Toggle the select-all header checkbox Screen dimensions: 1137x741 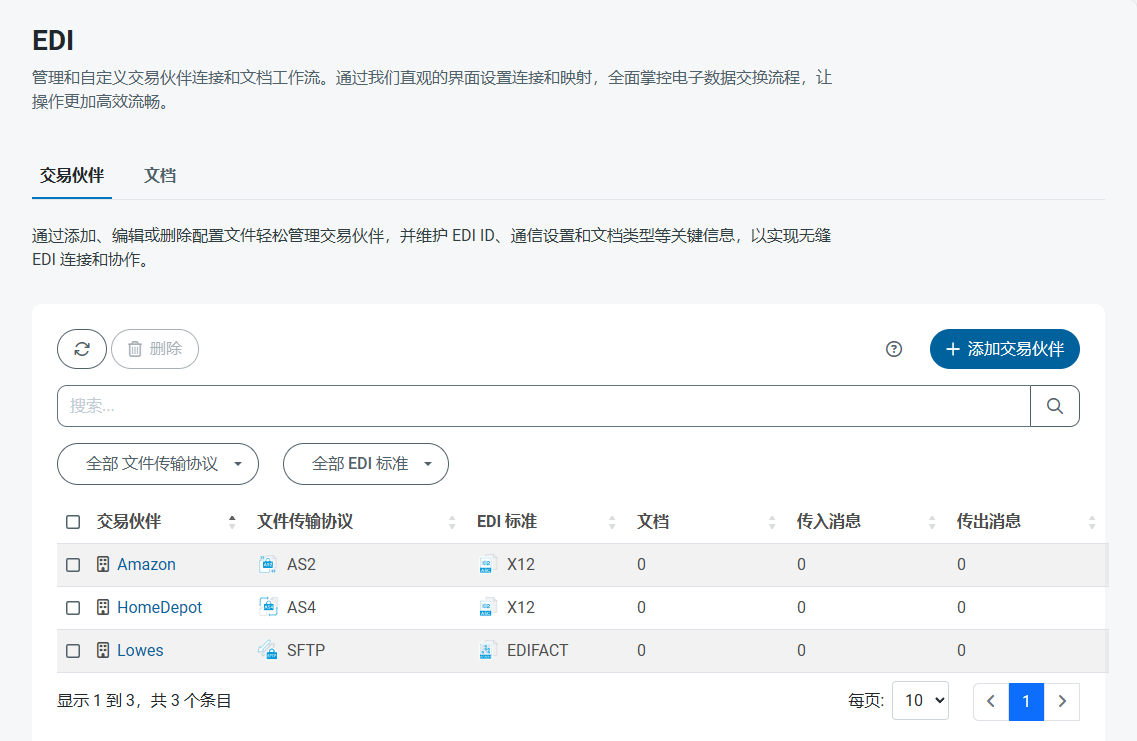click(73, 522)
